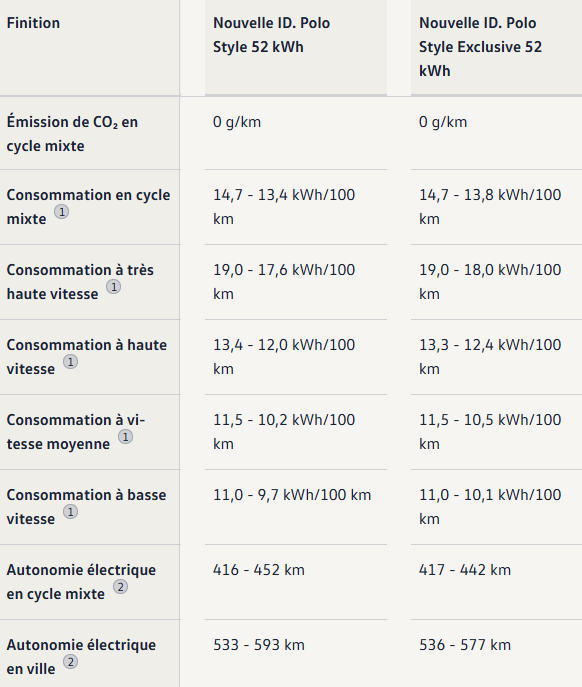Click the 416 - 452 km range value
The image size is (582, 687).
259,570
